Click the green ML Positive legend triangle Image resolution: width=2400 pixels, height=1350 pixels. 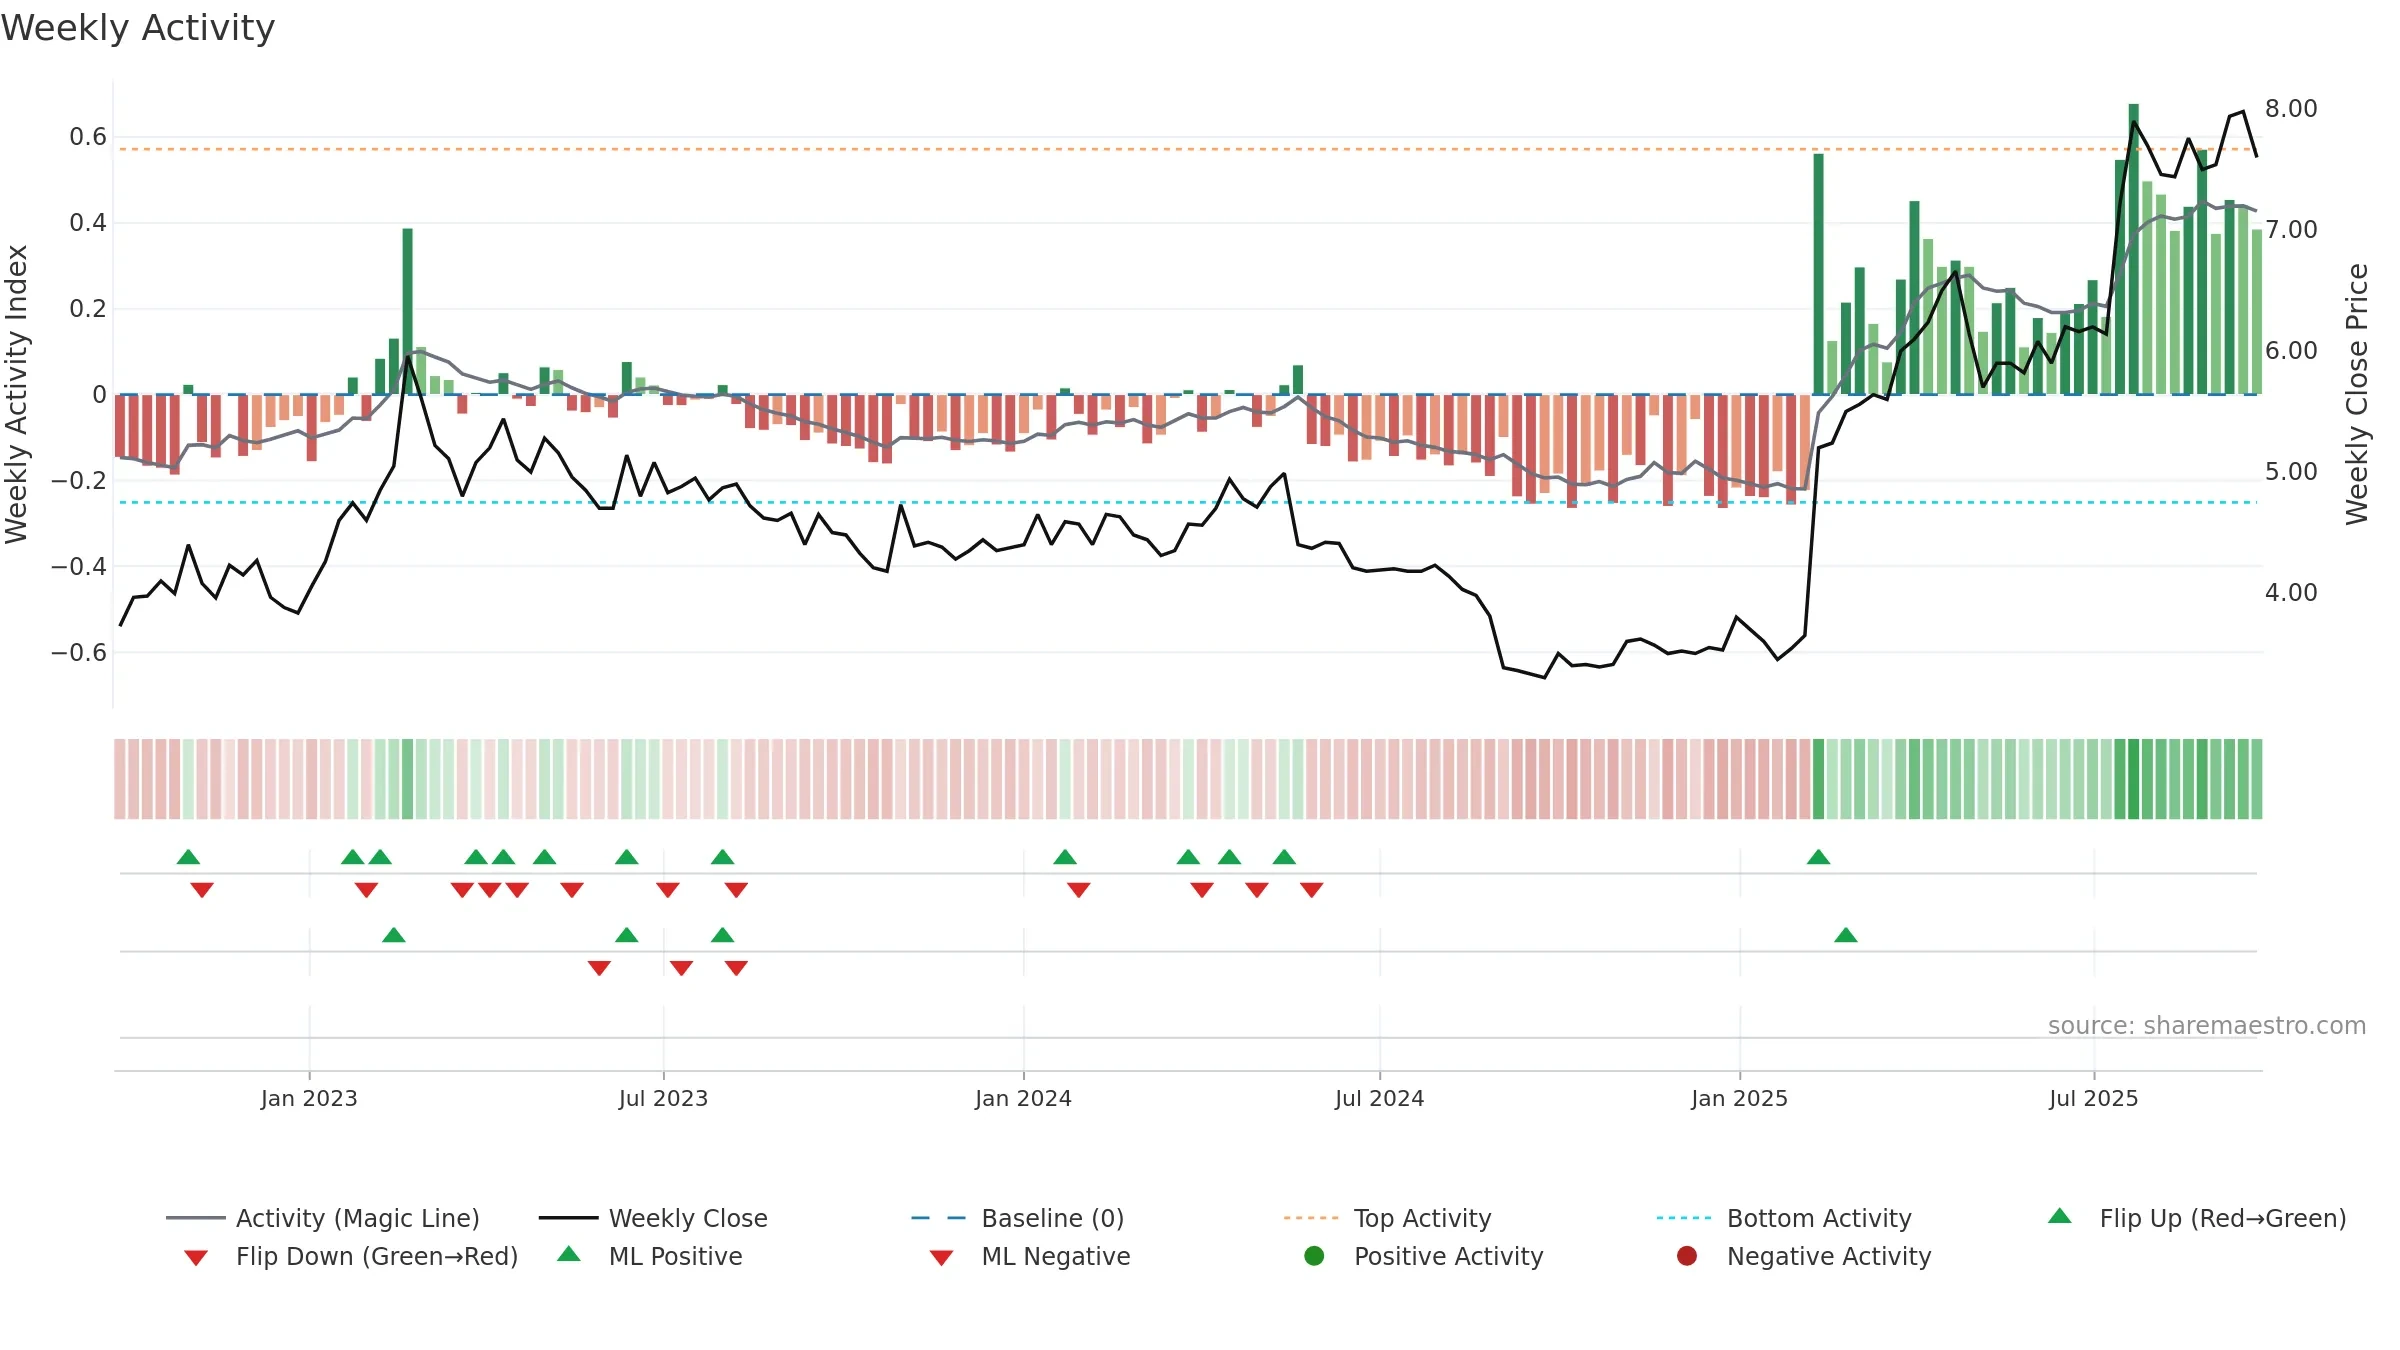click(569, 1254)
